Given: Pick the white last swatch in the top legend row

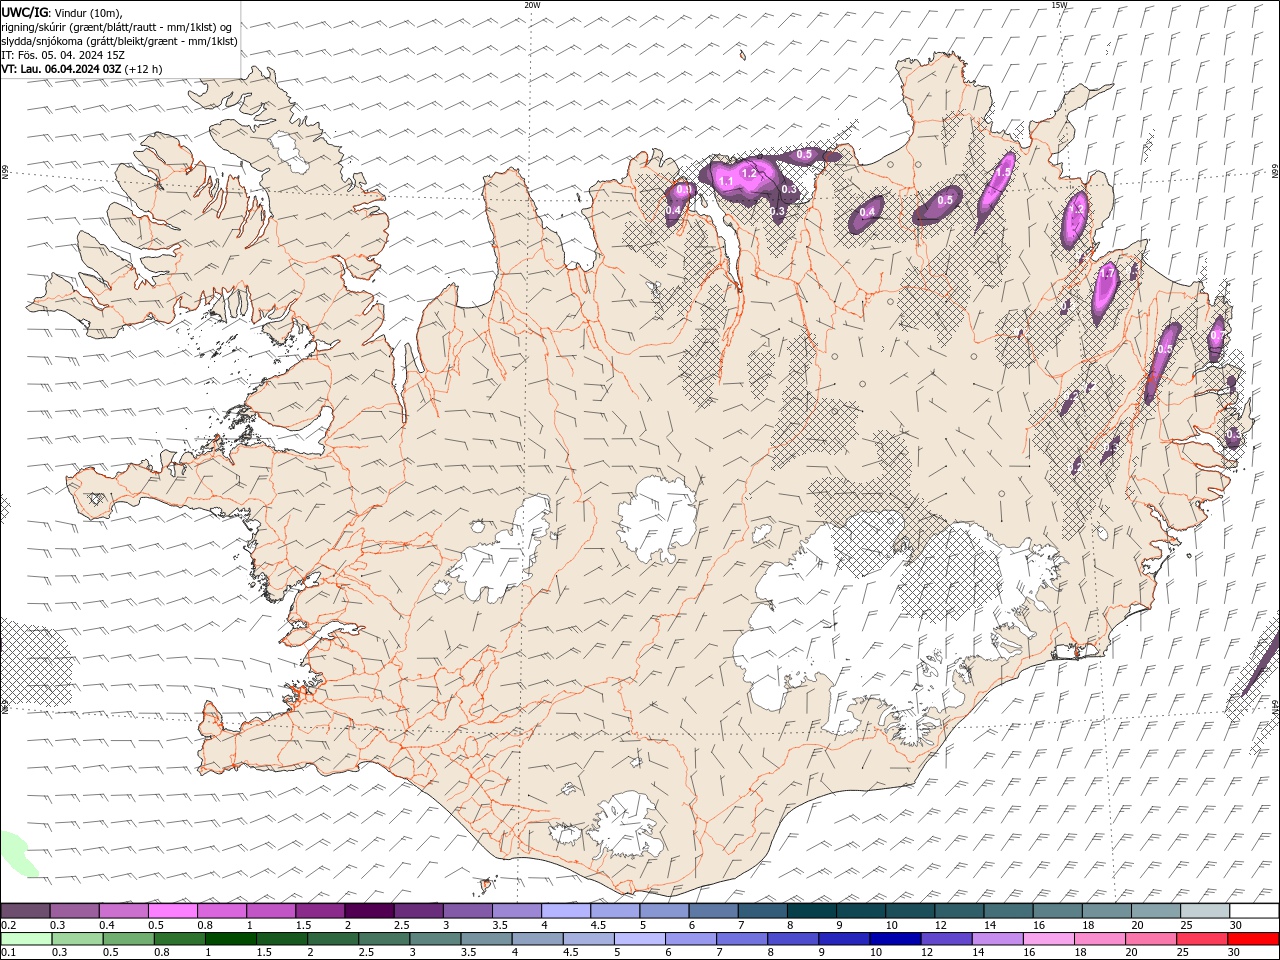Looking at the screenshot, I should point(1254,911).
